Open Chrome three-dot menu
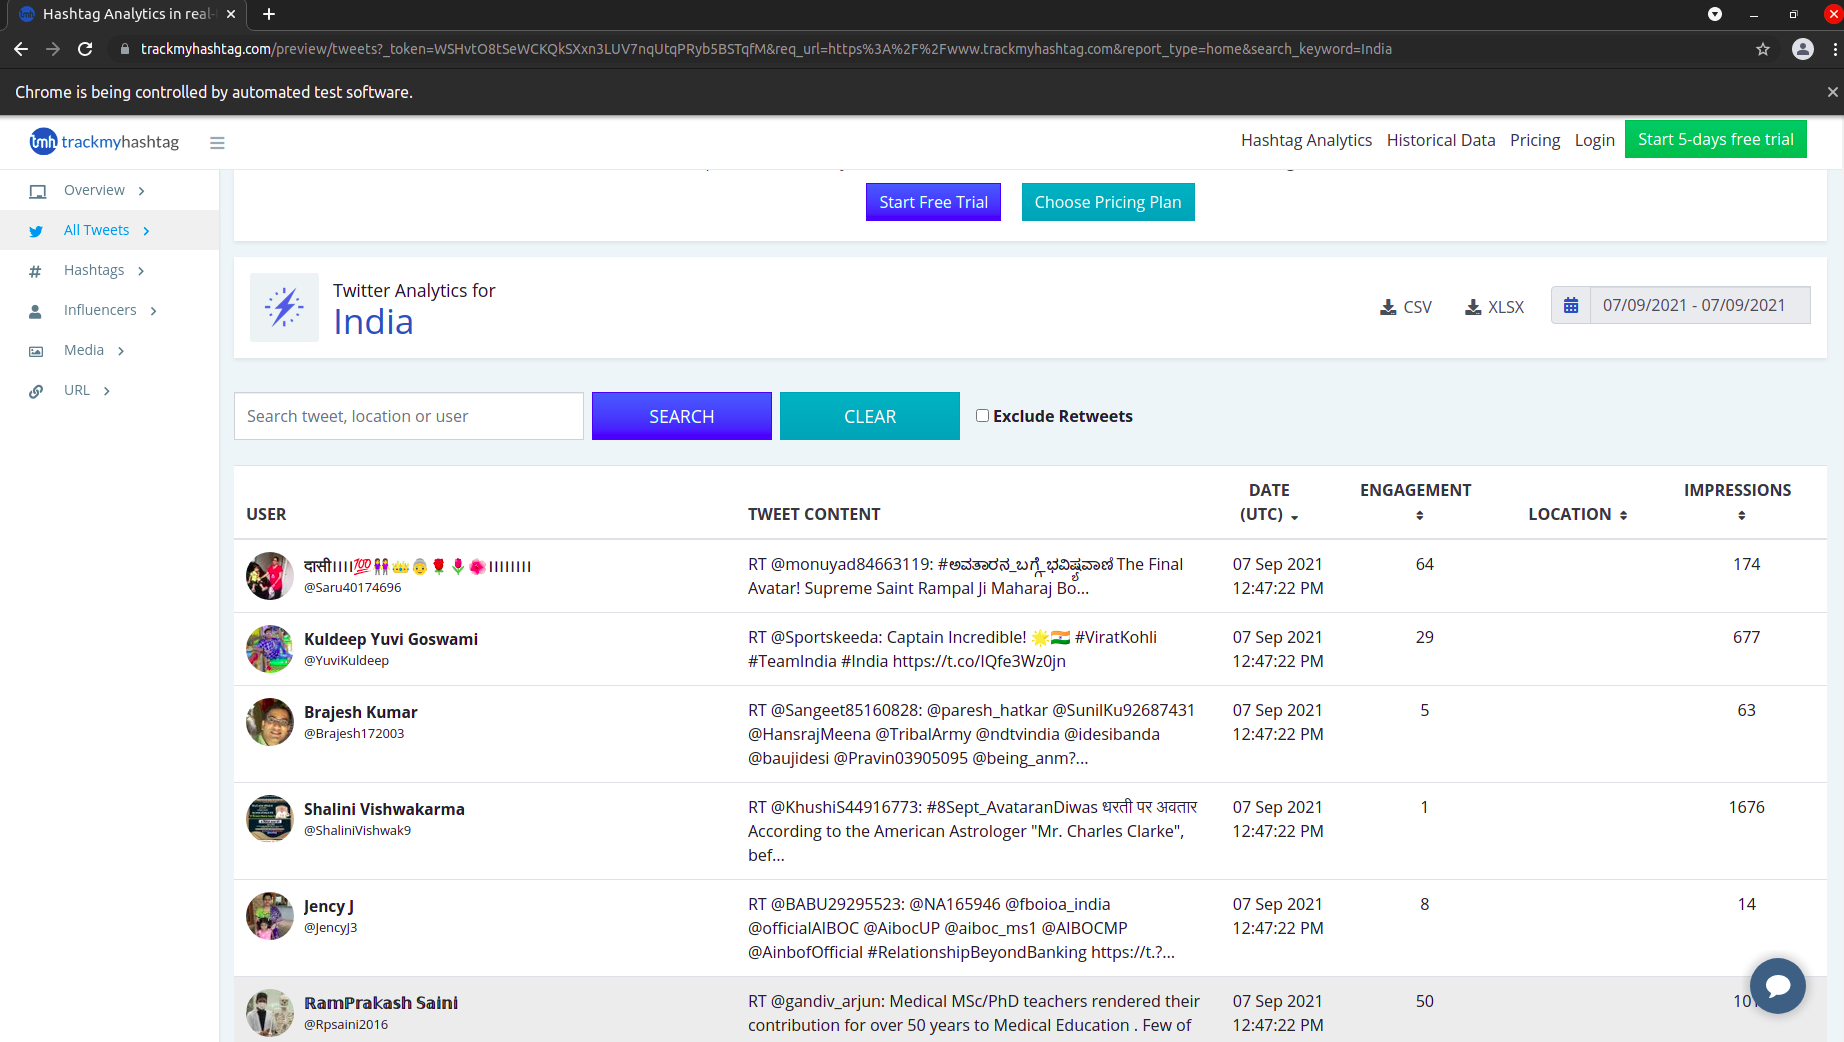 coord(1835,49)
